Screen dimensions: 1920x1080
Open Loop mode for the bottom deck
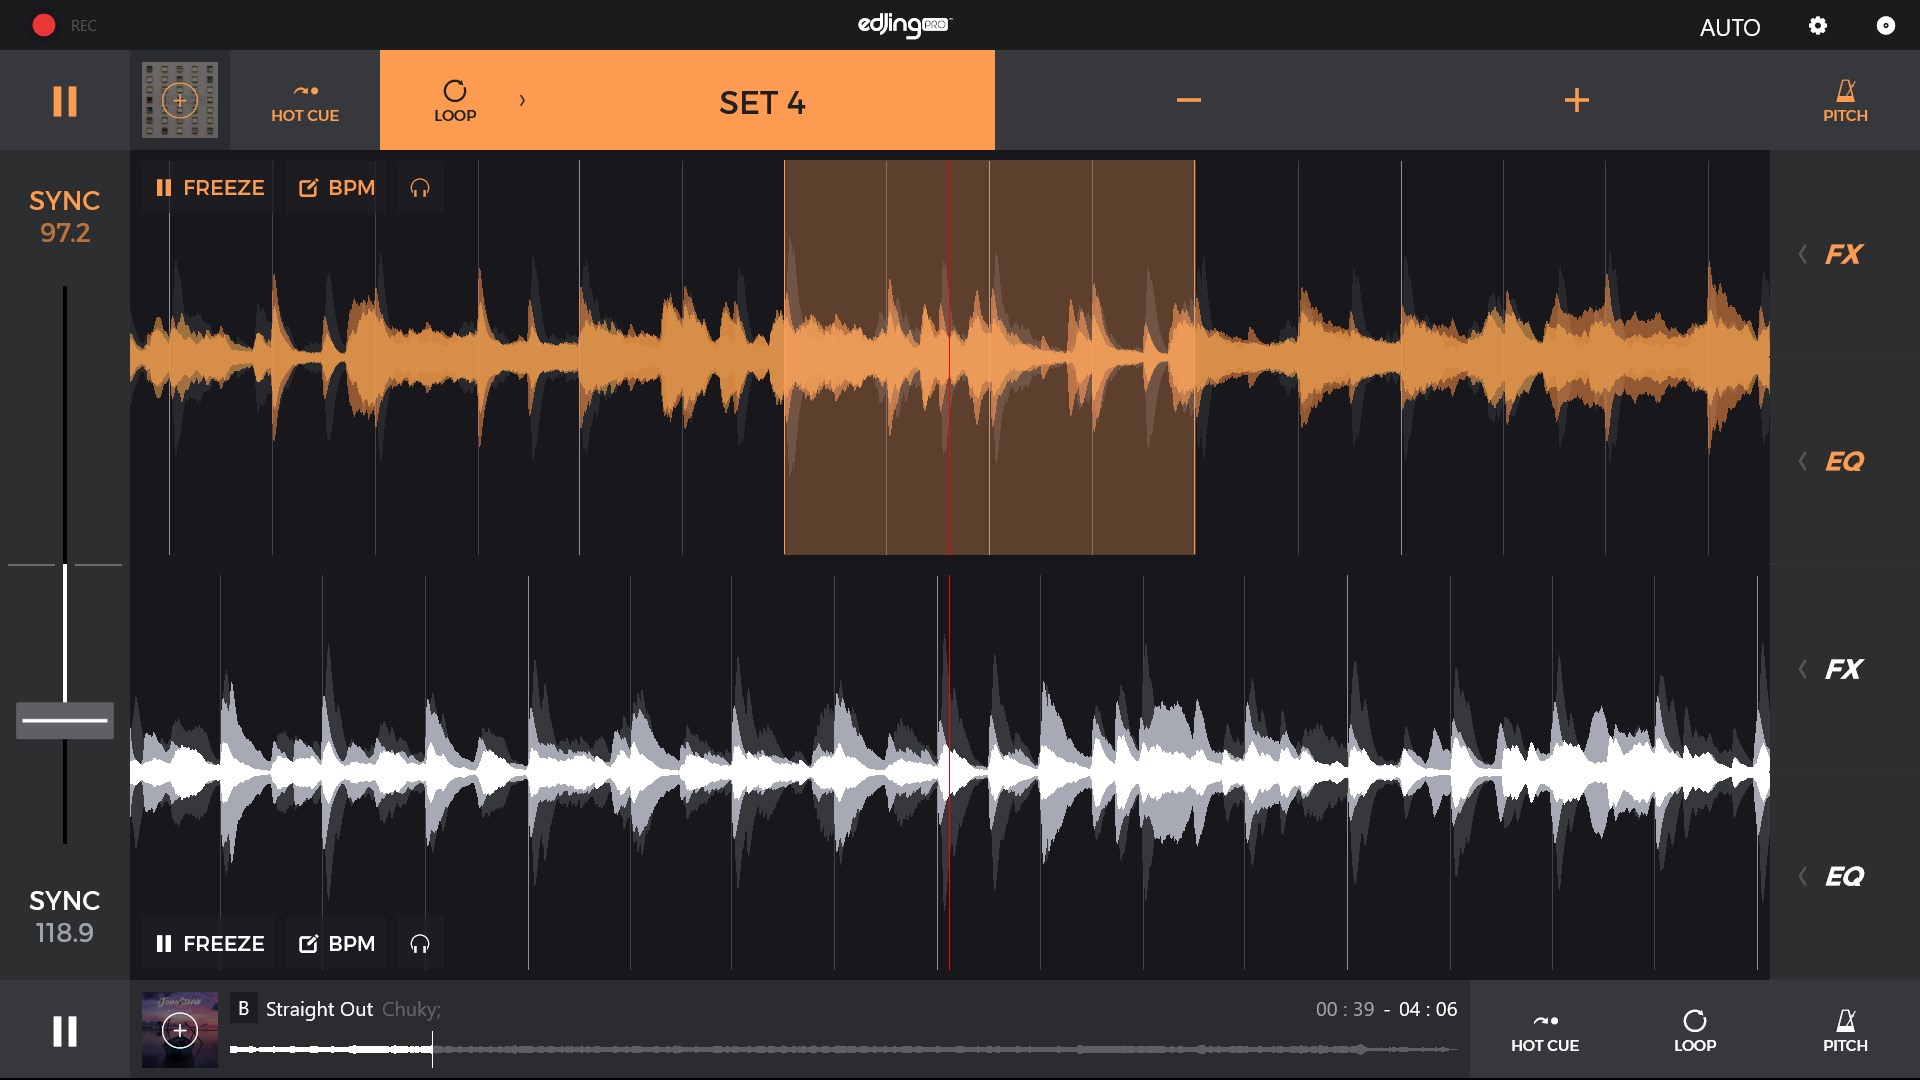(1695, 1029)
